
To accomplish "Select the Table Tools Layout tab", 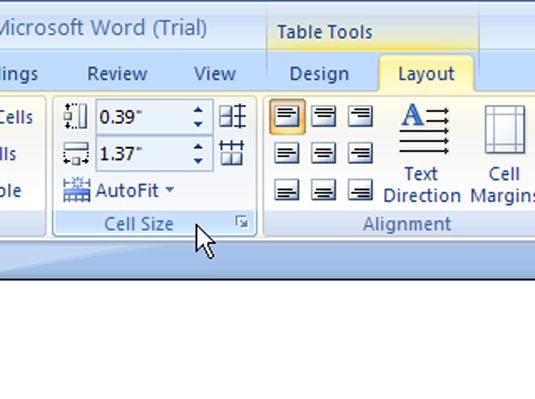I will point(426,73).
